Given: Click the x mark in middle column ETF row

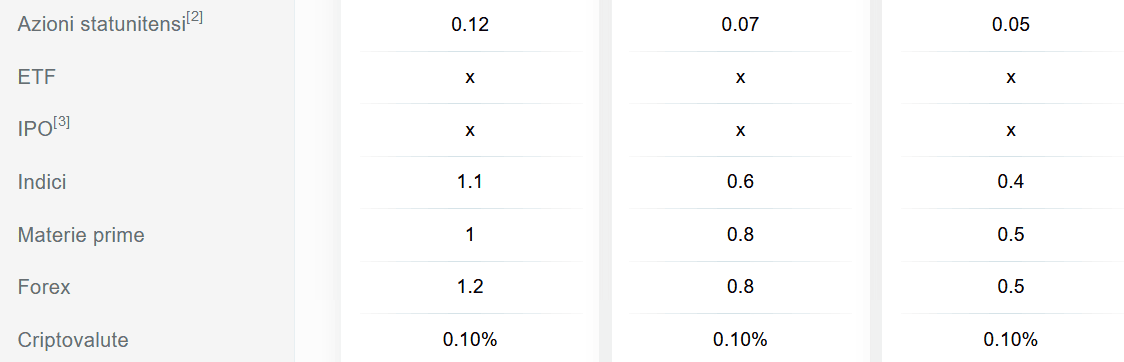Looking at the screenshot, I should pyautogui.click(x=740, y=78).
